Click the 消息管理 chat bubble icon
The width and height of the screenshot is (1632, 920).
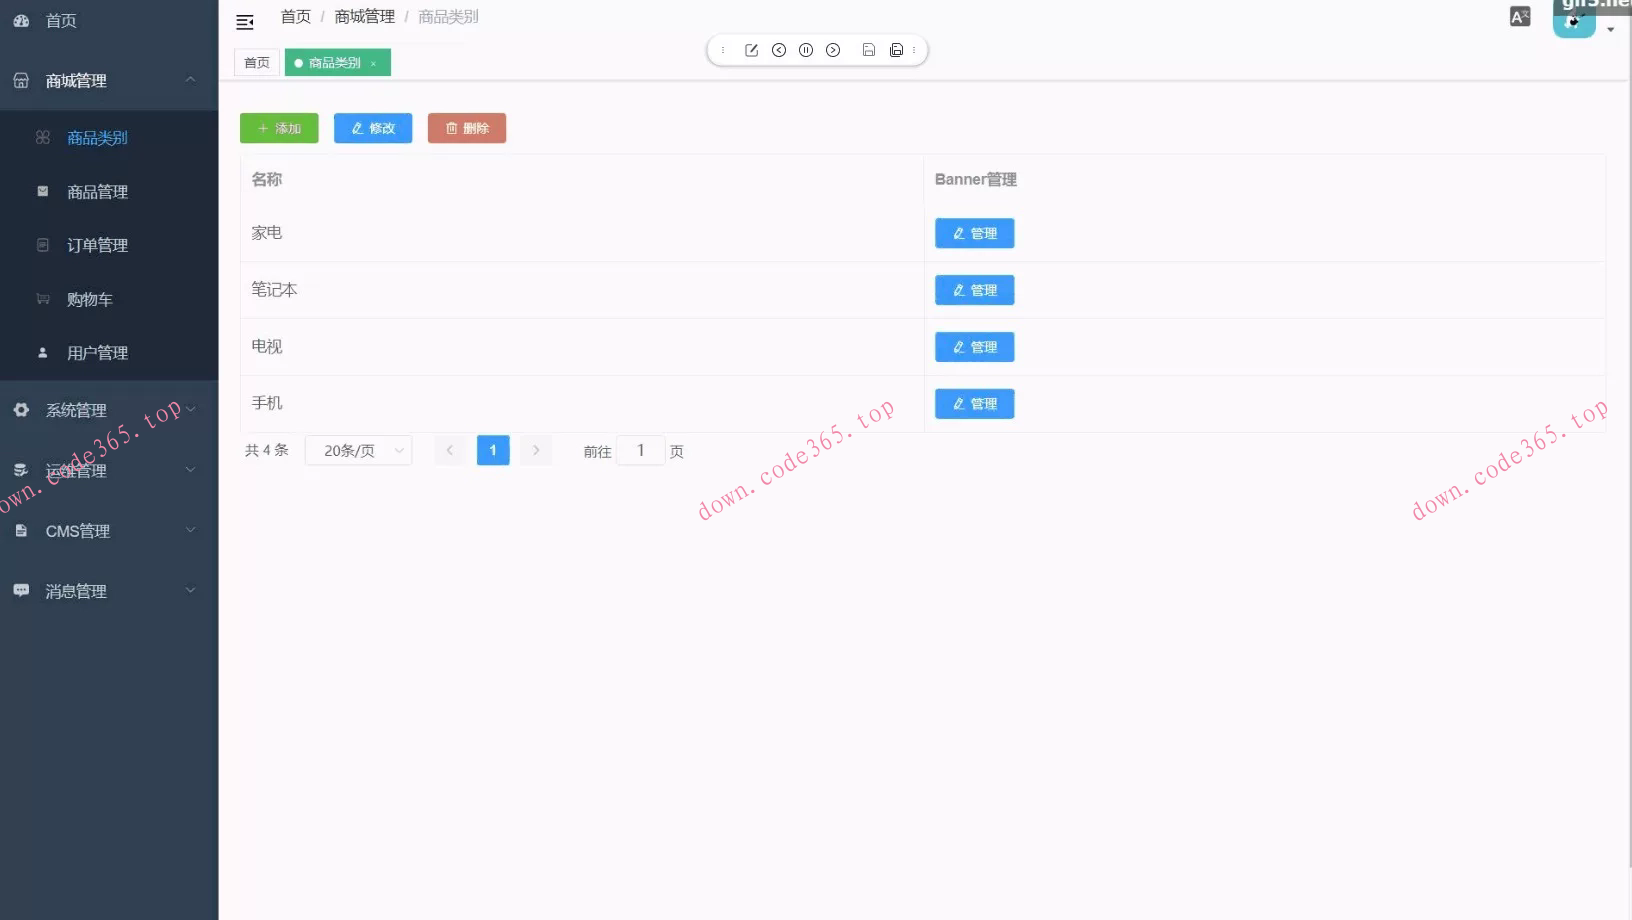[21, 590]
